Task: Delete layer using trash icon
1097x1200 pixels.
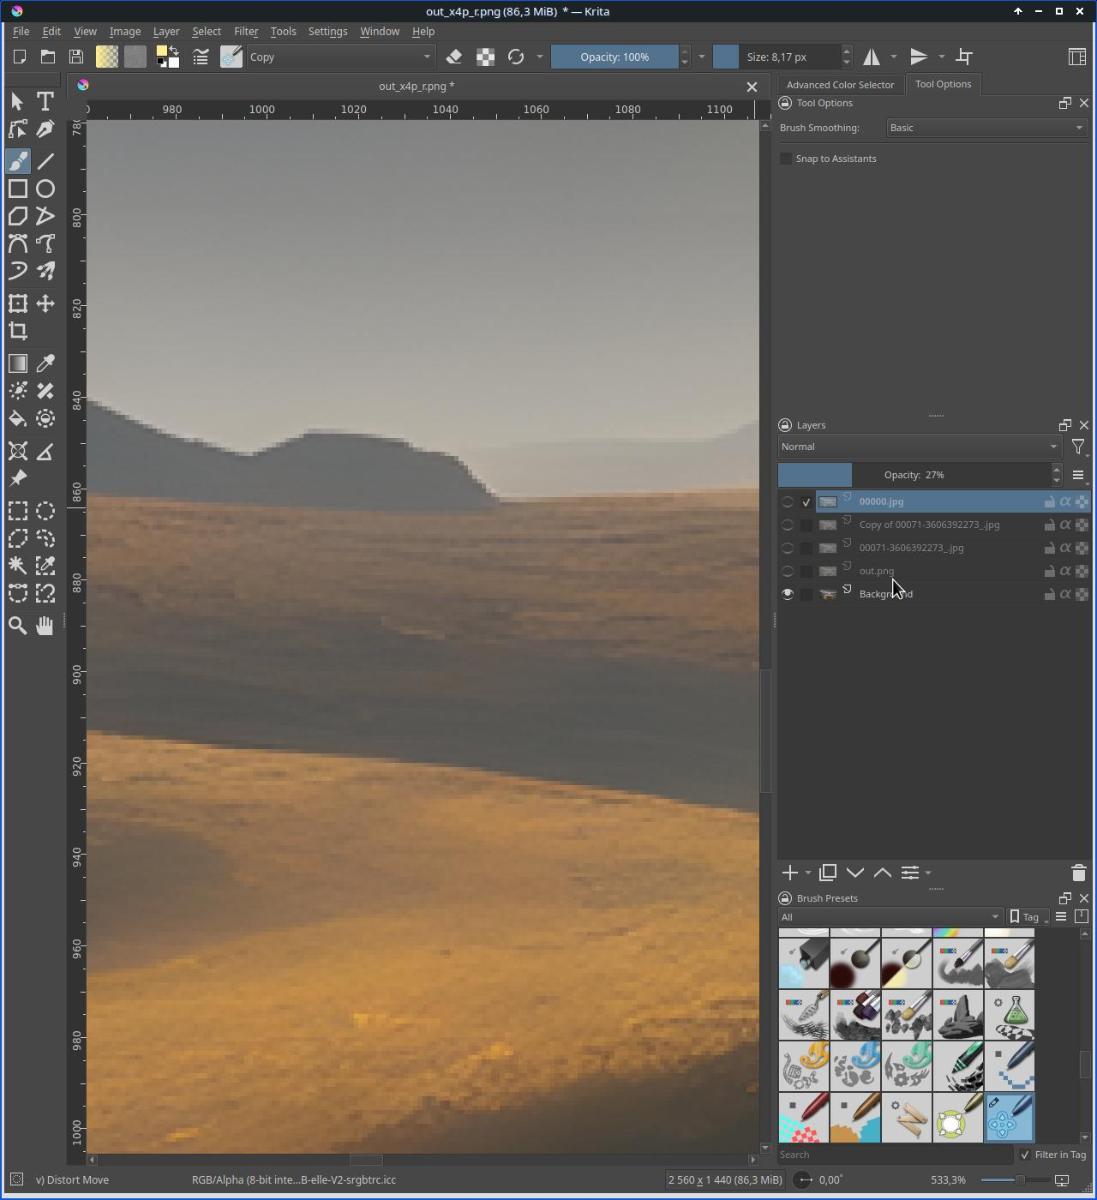Action: click(x=1078, y=873)
